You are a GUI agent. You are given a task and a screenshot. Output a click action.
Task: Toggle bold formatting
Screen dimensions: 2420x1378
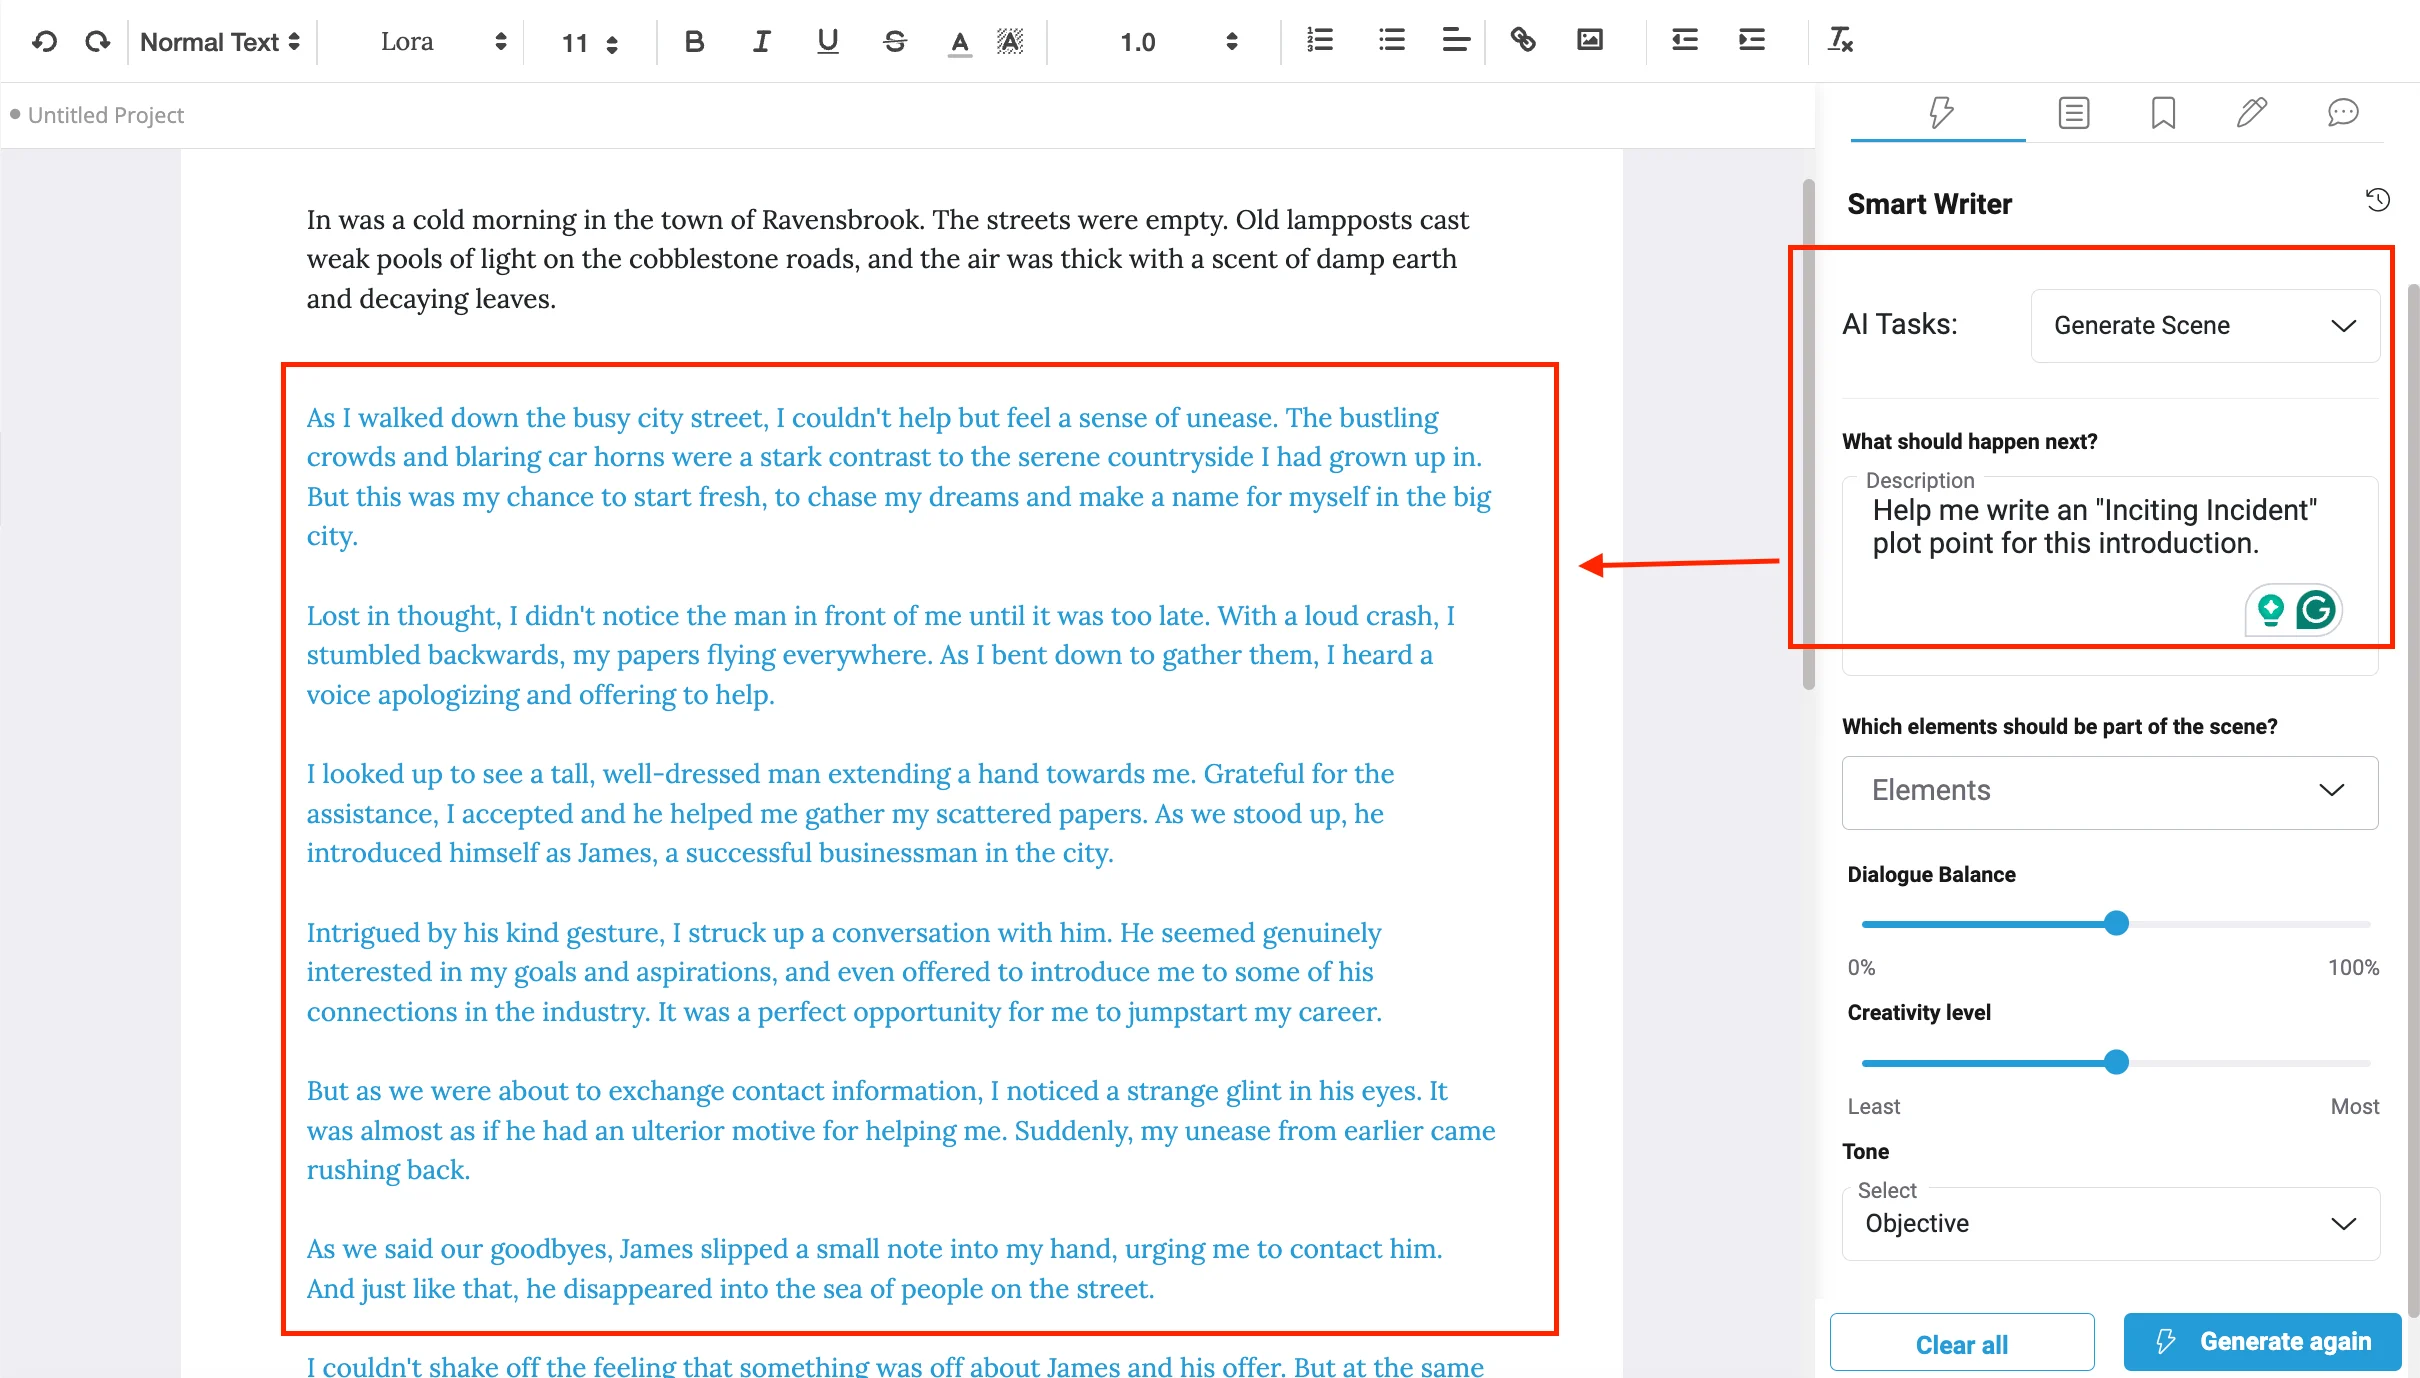pos(694,41)
